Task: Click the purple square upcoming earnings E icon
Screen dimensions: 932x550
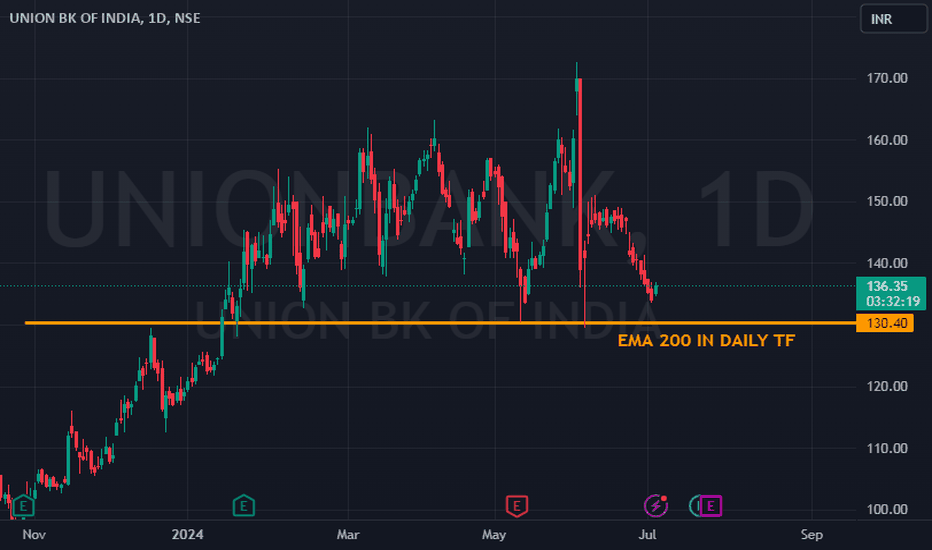Action: tap(710, 506)
